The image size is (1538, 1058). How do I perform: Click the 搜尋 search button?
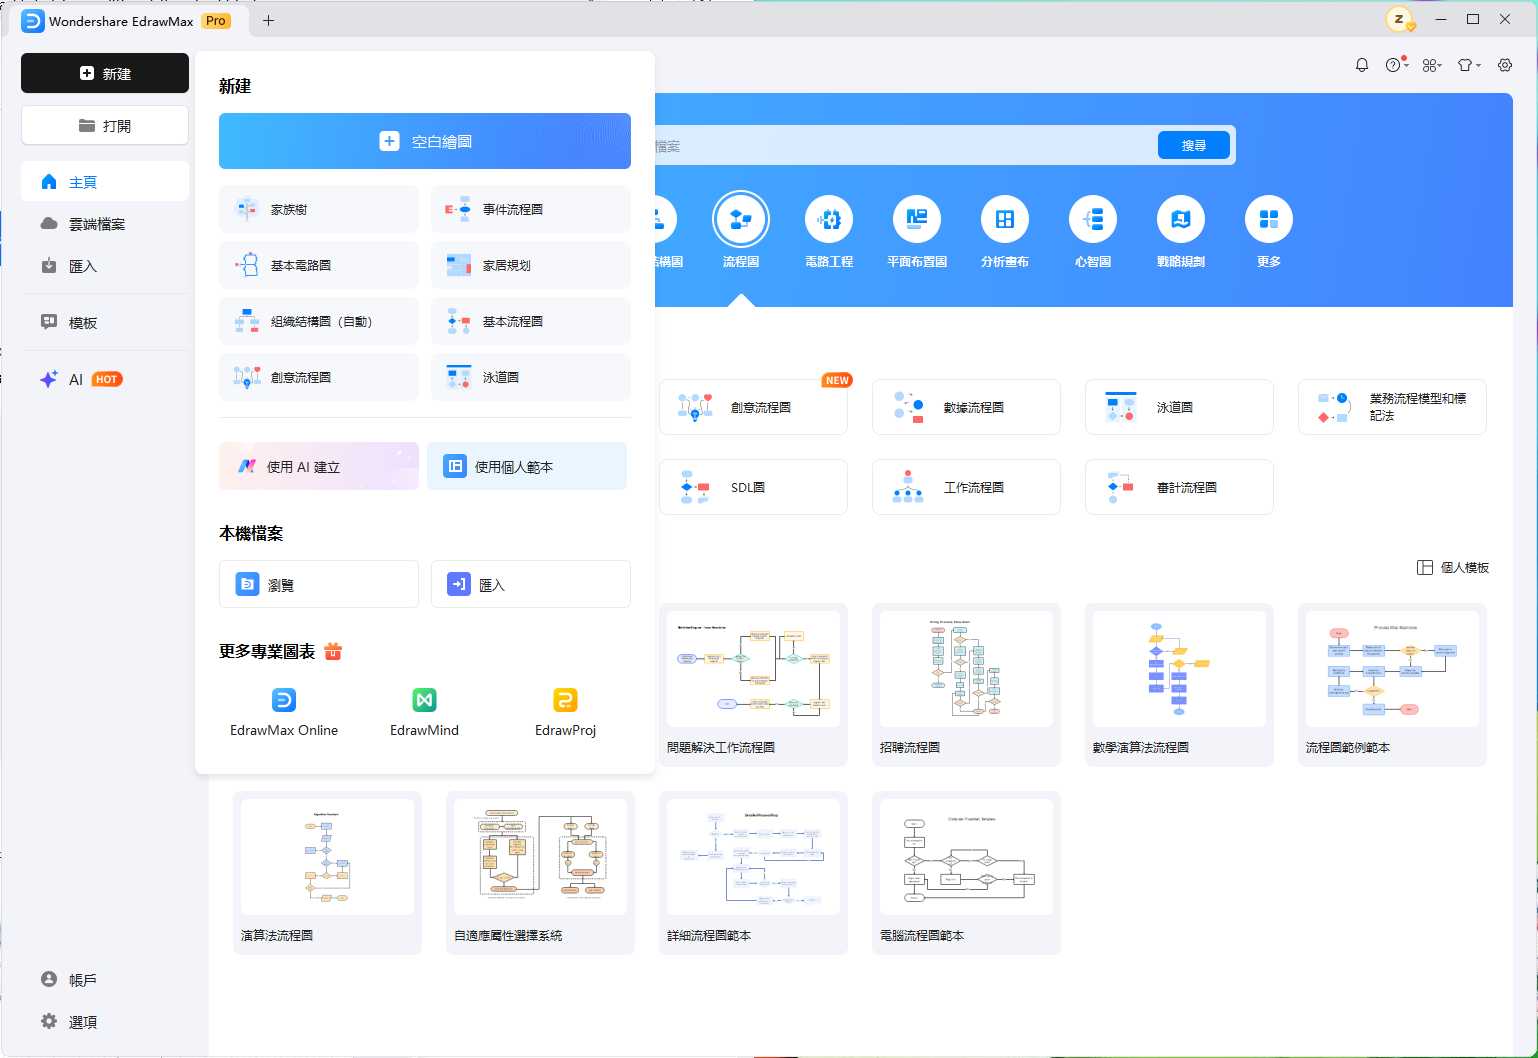[x=1193, y=145]
